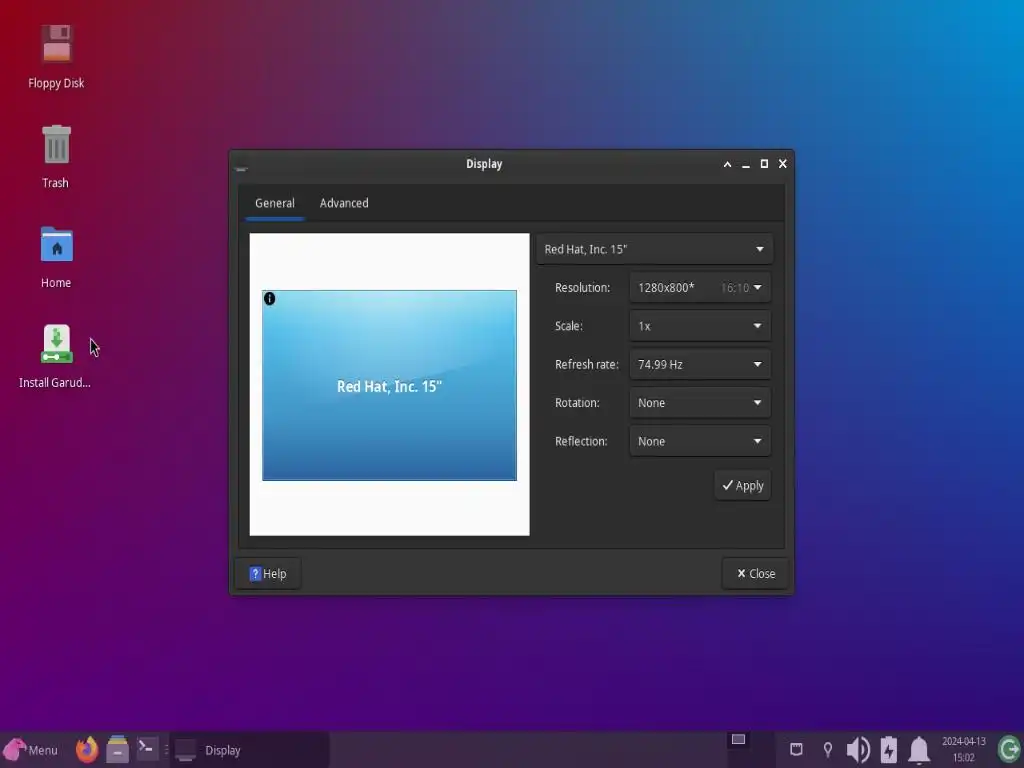Click the Display window taskbar entry
This screenshot has height=768, width=1024.
coord(251,750)
